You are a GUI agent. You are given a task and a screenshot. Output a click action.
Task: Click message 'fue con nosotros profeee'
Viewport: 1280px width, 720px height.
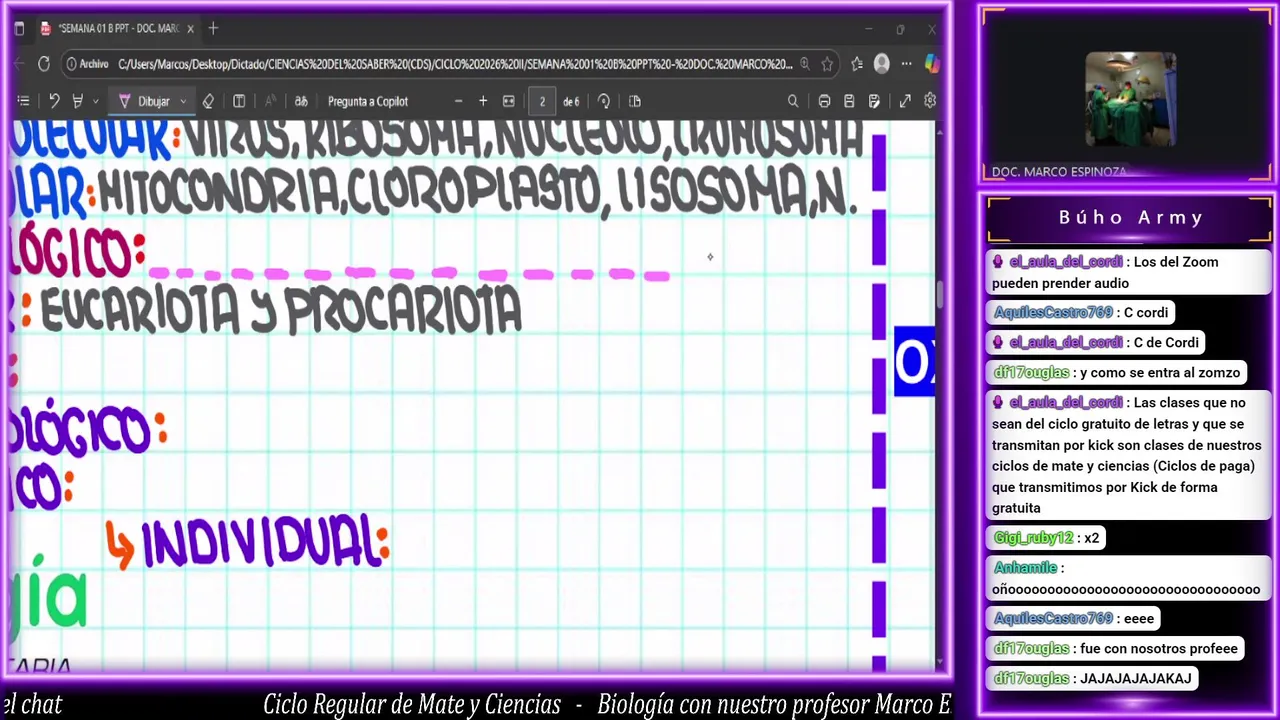click(x=1159, y=648)
